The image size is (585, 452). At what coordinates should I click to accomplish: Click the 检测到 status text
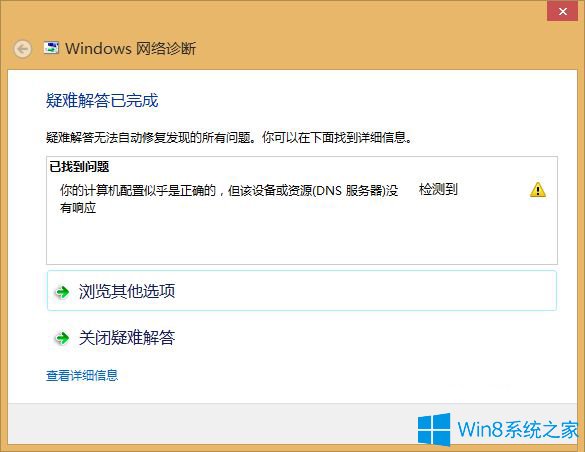pos(438,189)
